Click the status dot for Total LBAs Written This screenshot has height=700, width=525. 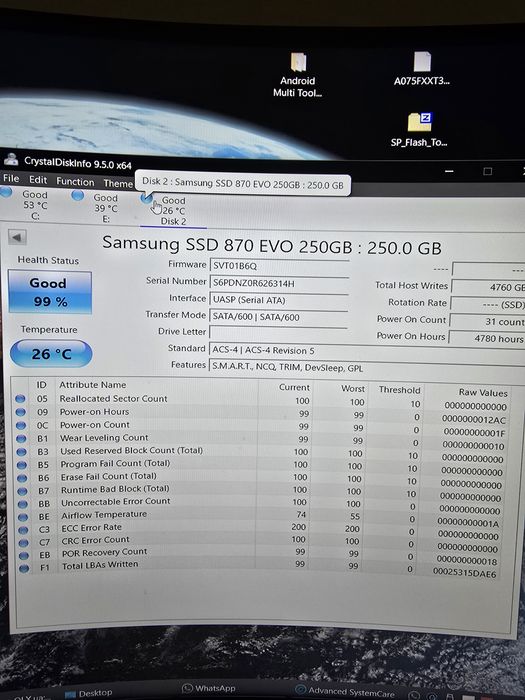tap(24, 569)
